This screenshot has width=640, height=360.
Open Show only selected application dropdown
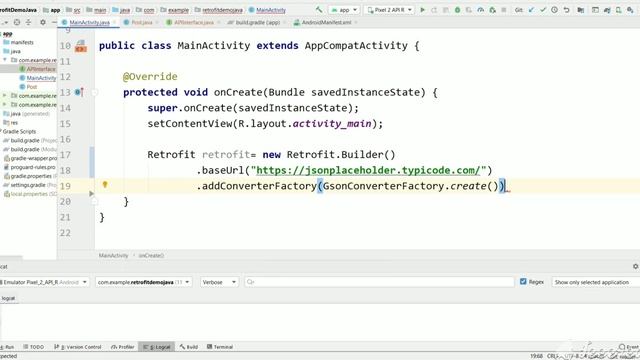[x=596, y=282]
